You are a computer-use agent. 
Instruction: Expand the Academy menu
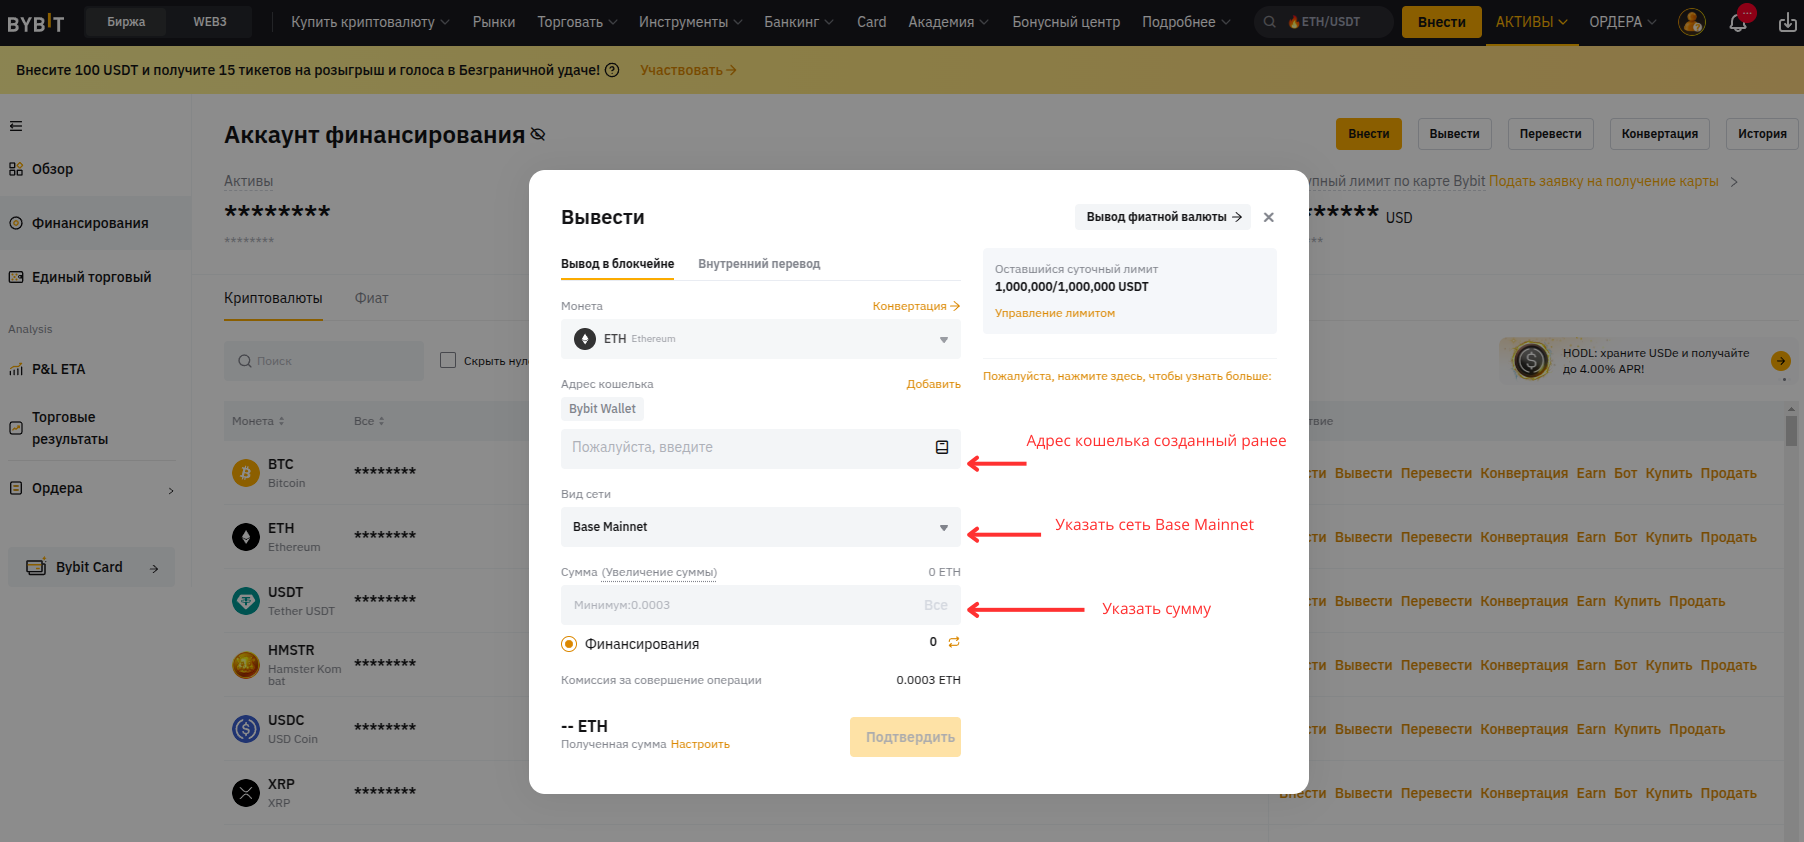point(948,22)
